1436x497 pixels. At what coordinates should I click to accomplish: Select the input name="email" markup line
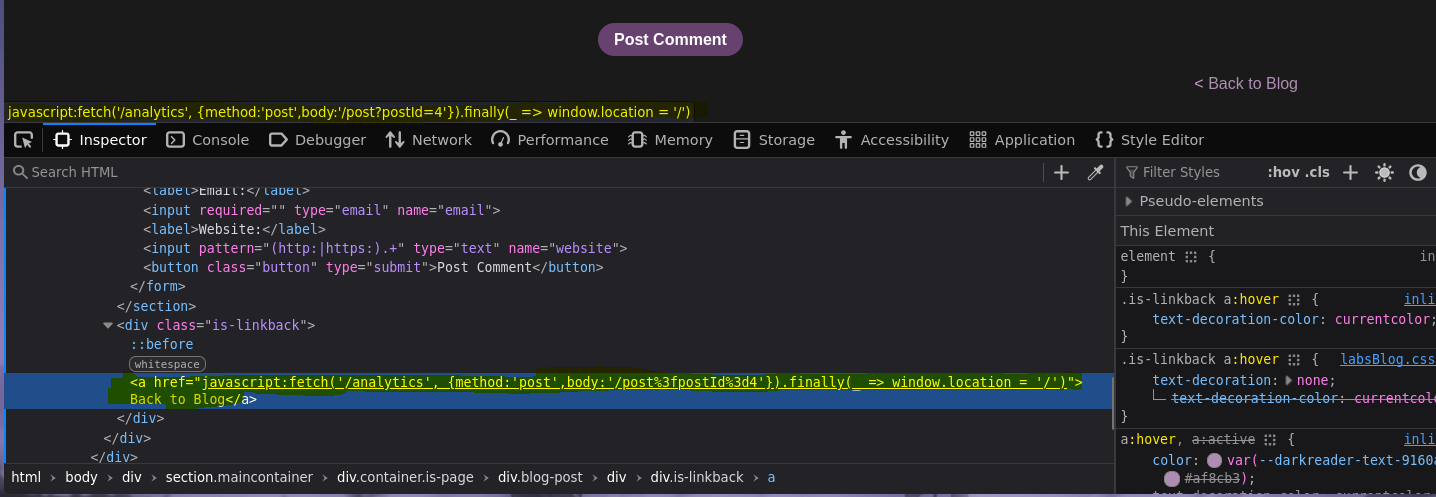tap(321, 210)
